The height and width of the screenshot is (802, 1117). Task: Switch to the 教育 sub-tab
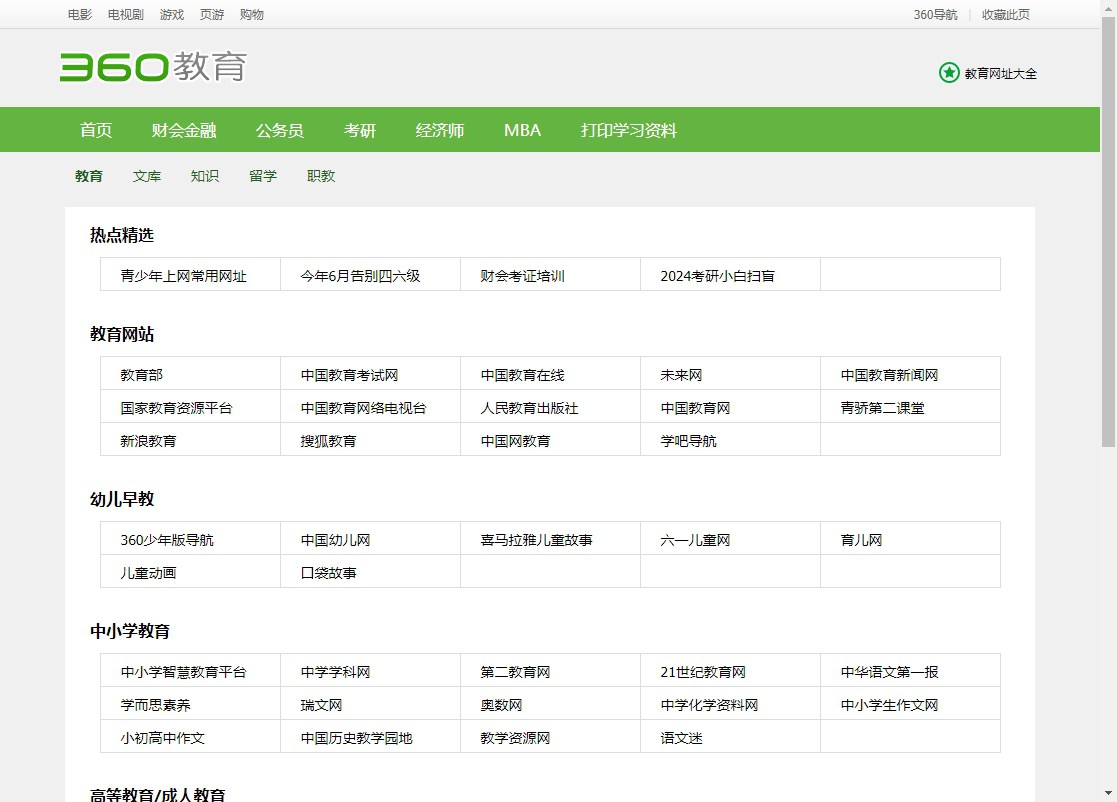pyautogui.click(x=89, y=176)
